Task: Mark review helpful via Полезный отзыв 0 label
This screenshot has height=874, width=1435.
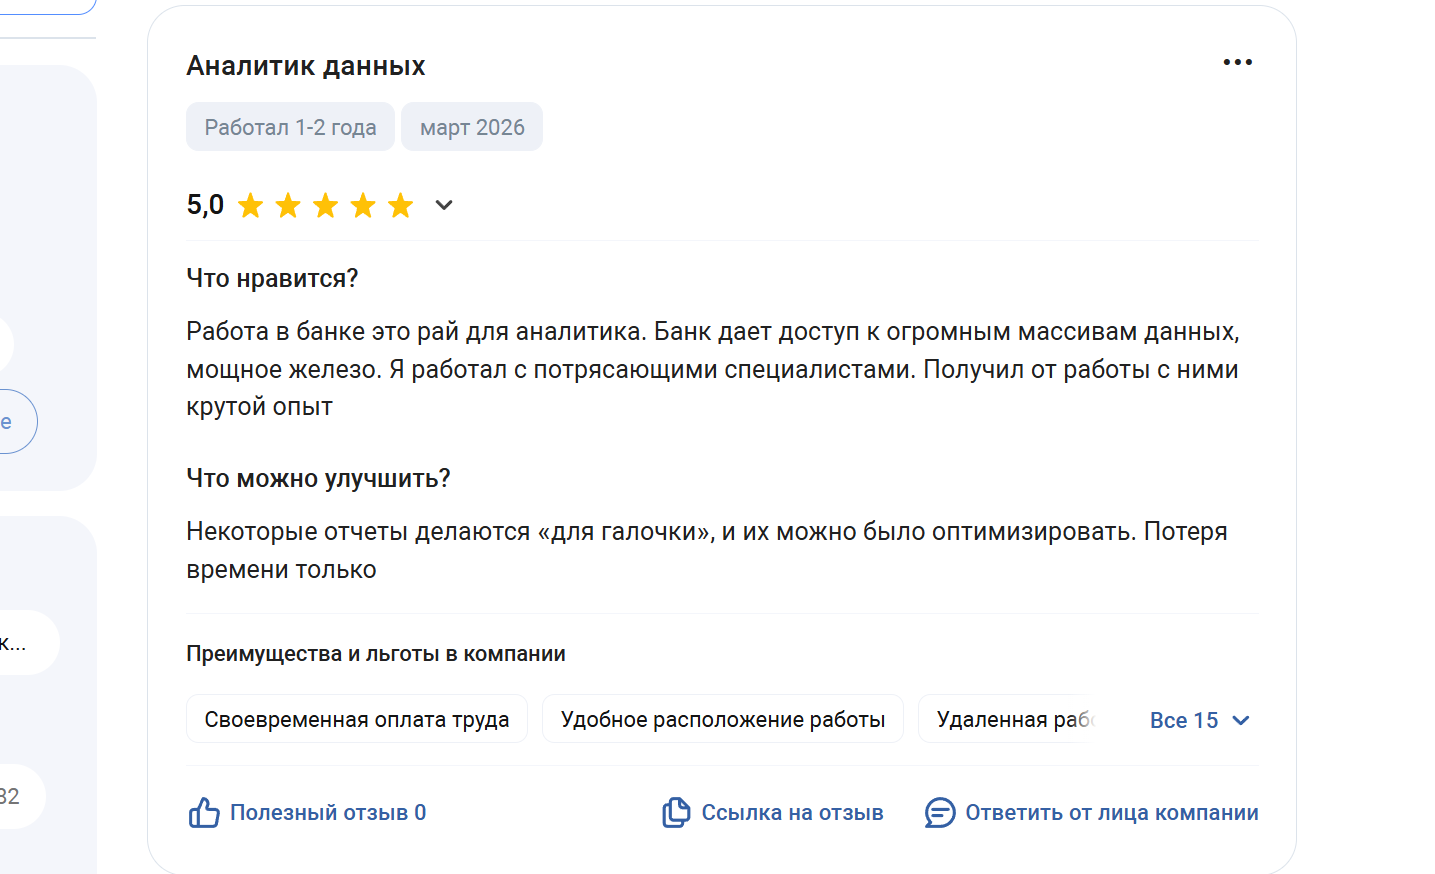Action: click(x=328, y=812)
